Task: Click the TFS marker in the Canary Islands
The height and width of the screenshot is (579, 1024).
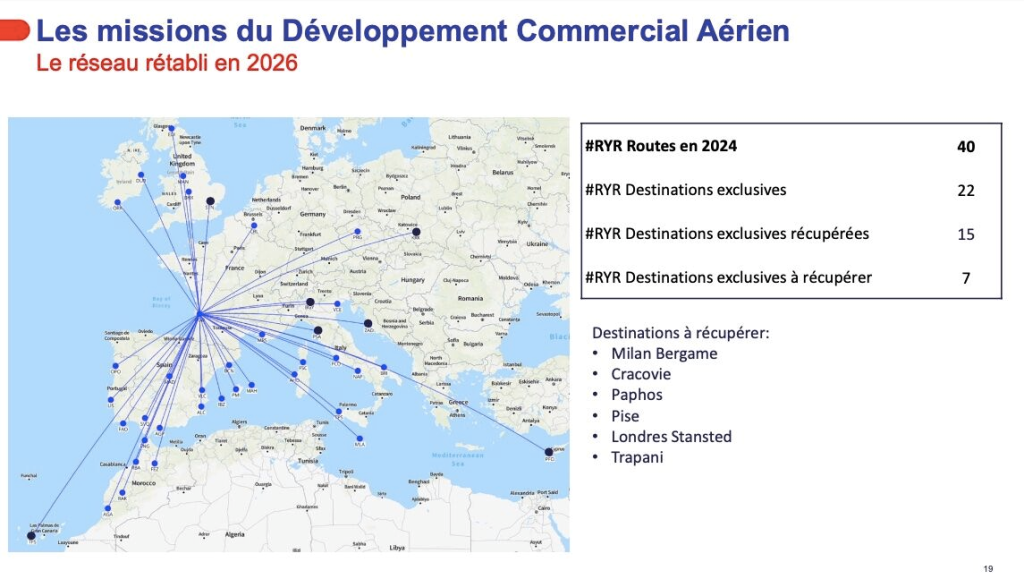Action: click(31, 536)
